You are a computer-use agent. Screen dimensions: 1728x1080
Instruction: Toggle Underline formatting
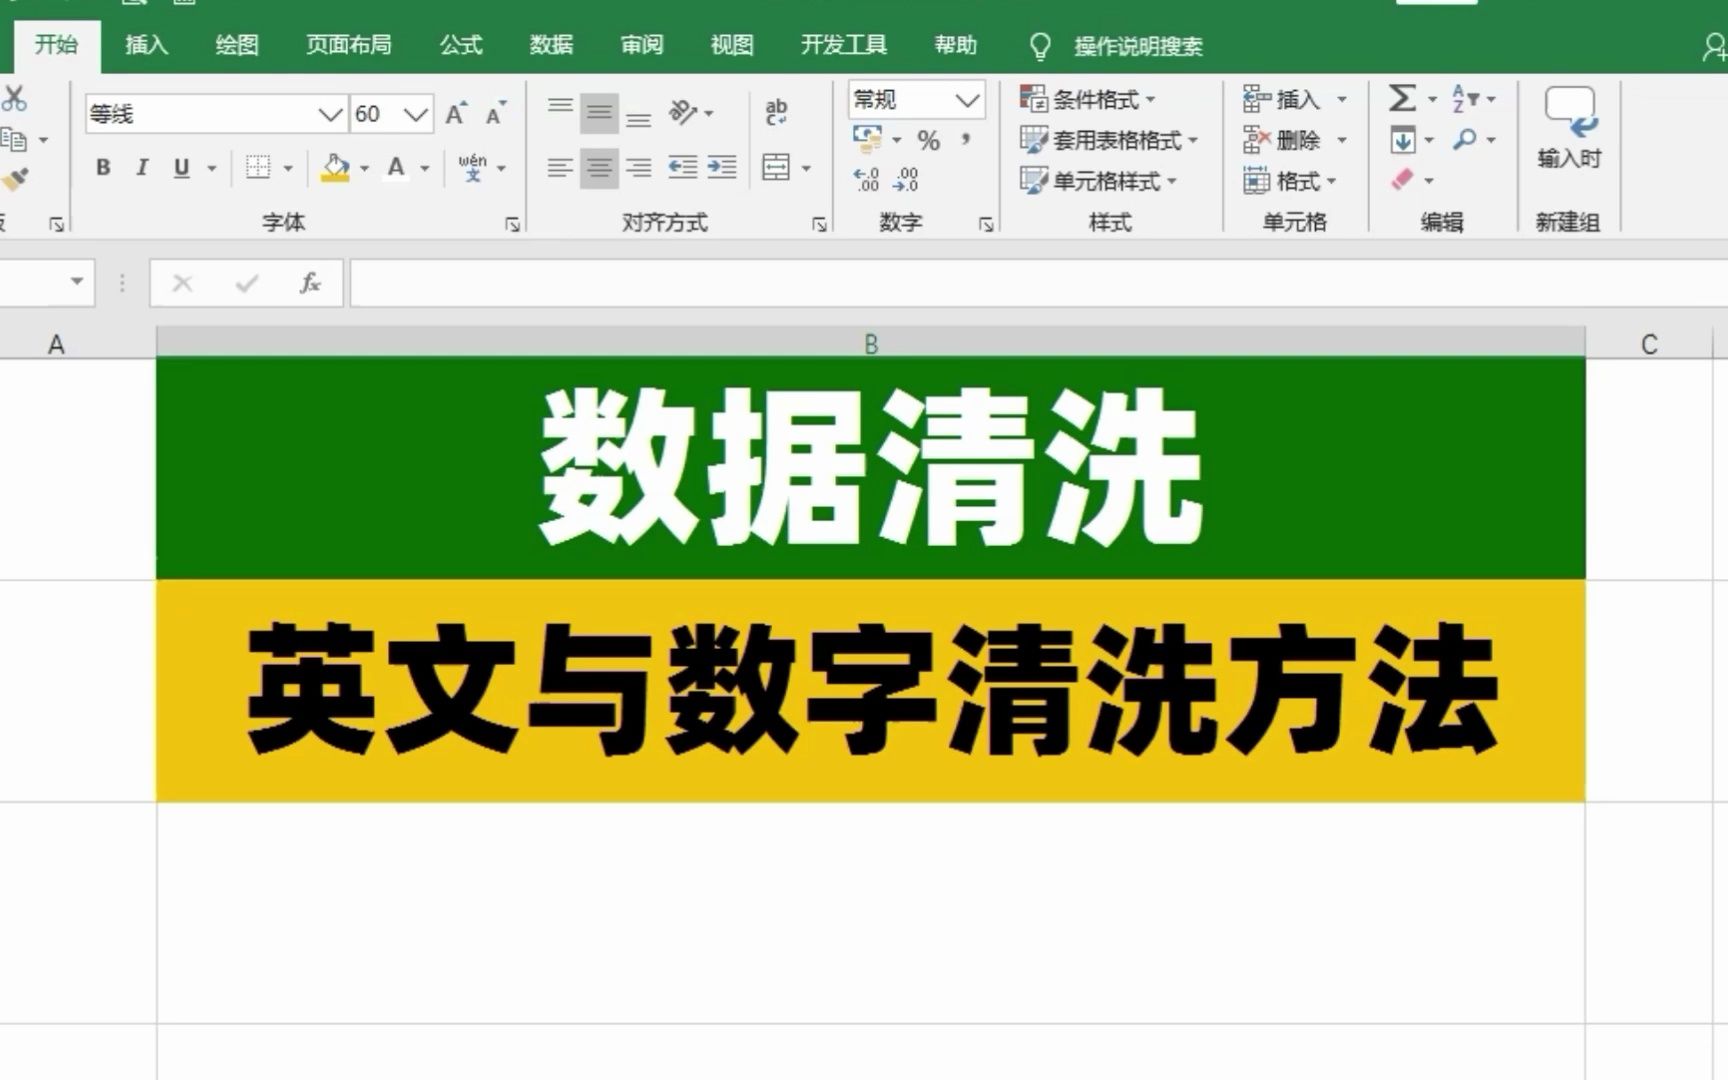[x=181, y=168]
